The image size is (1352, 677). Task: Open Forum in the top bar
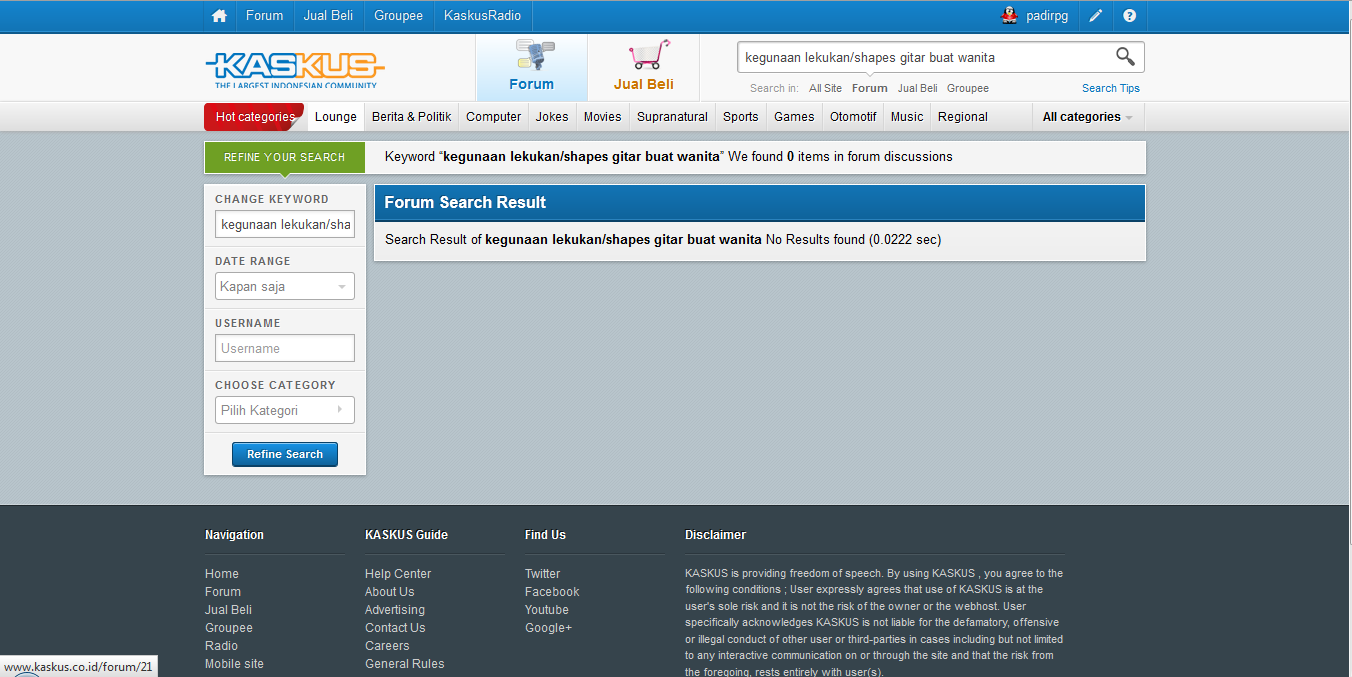pyautogui.click(x=265, y=16)
